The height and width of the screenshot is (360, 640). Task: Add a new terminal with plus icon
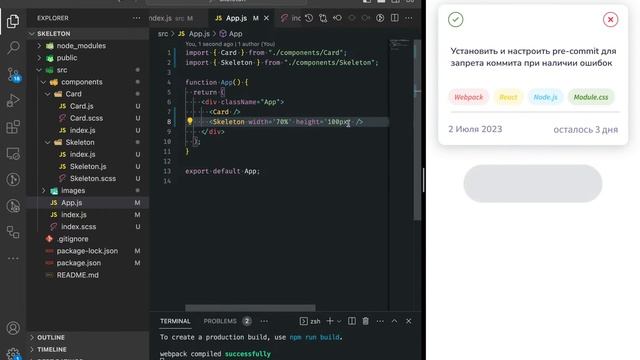coord(330,321)
